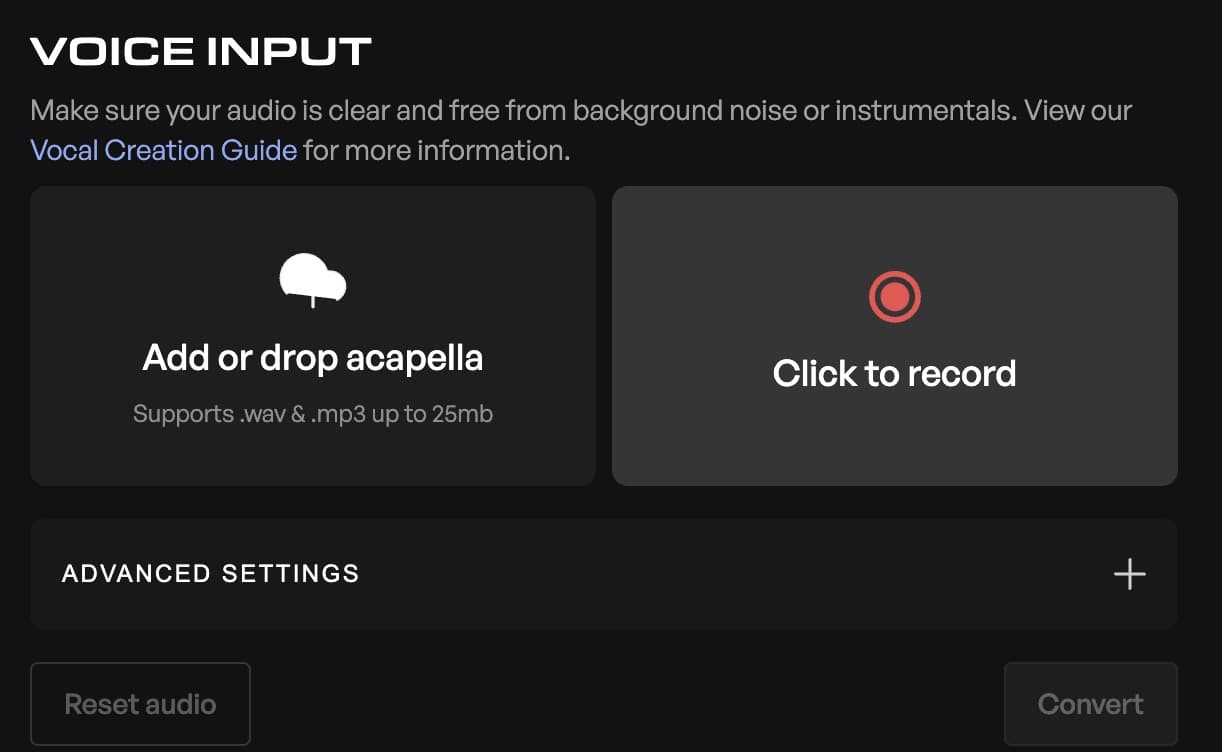Screen dimensions: 1222x752
Task: Click the cloud upload icon
Action: coord(313,279)
